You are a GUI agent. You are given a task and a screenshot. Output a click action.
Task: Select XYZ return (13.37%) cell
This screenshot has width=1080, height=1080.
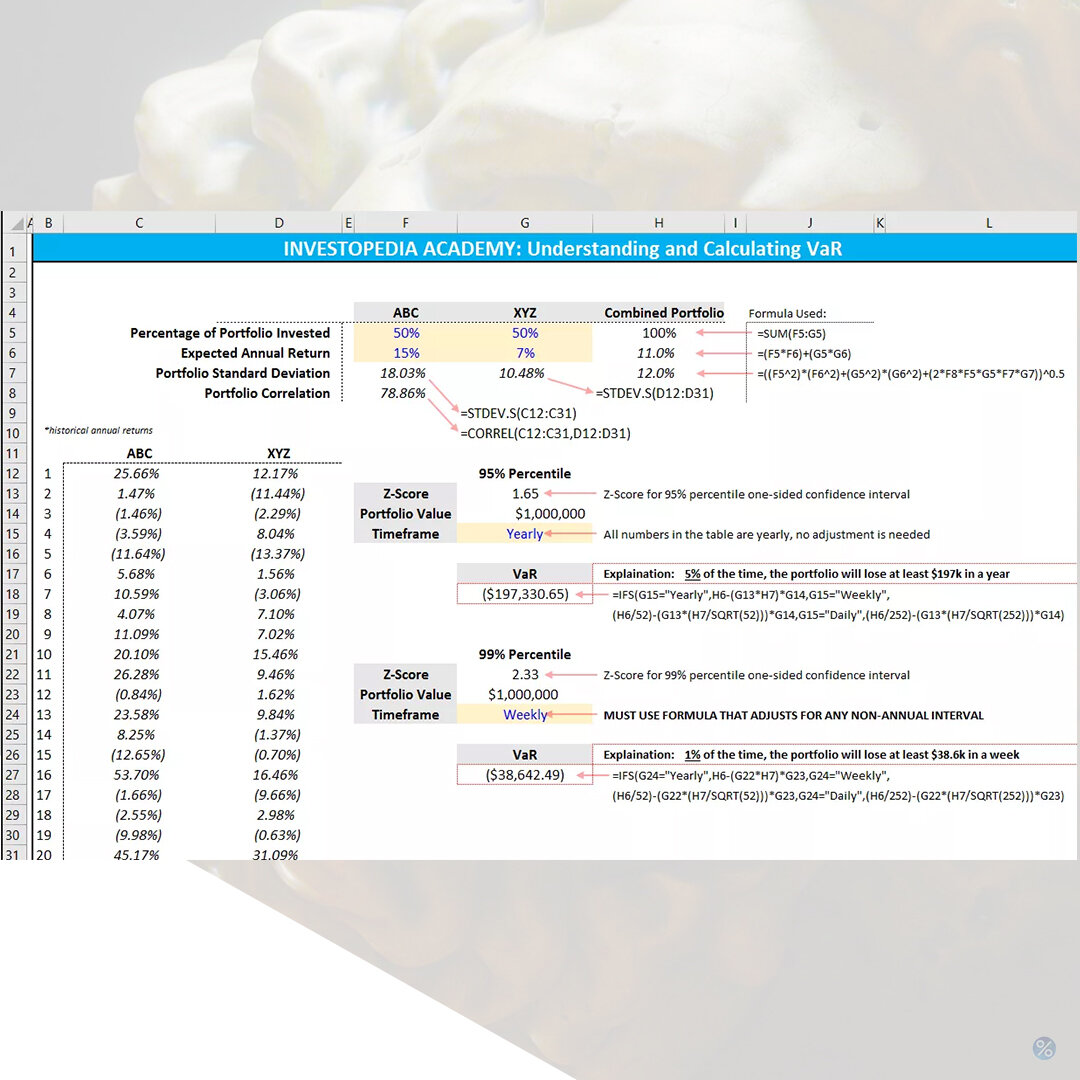[278, 554]
